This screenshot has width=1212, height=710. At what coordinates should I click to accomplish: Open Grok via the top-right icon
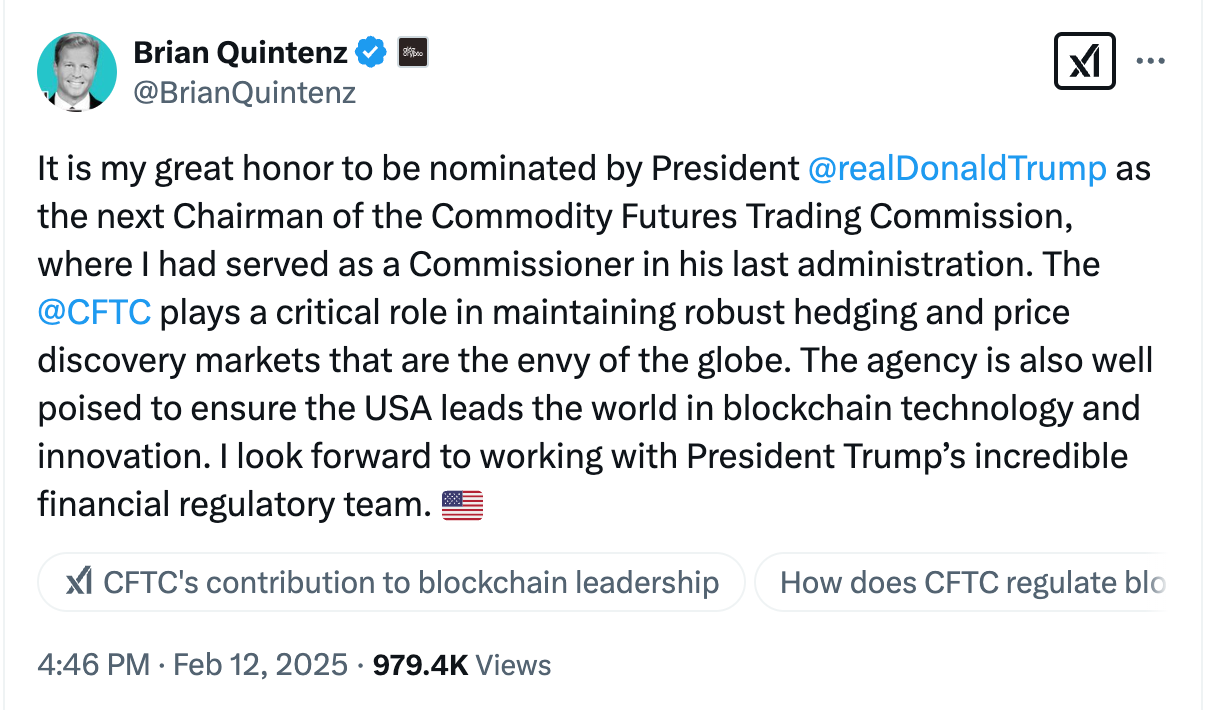tap(1085, 62)
